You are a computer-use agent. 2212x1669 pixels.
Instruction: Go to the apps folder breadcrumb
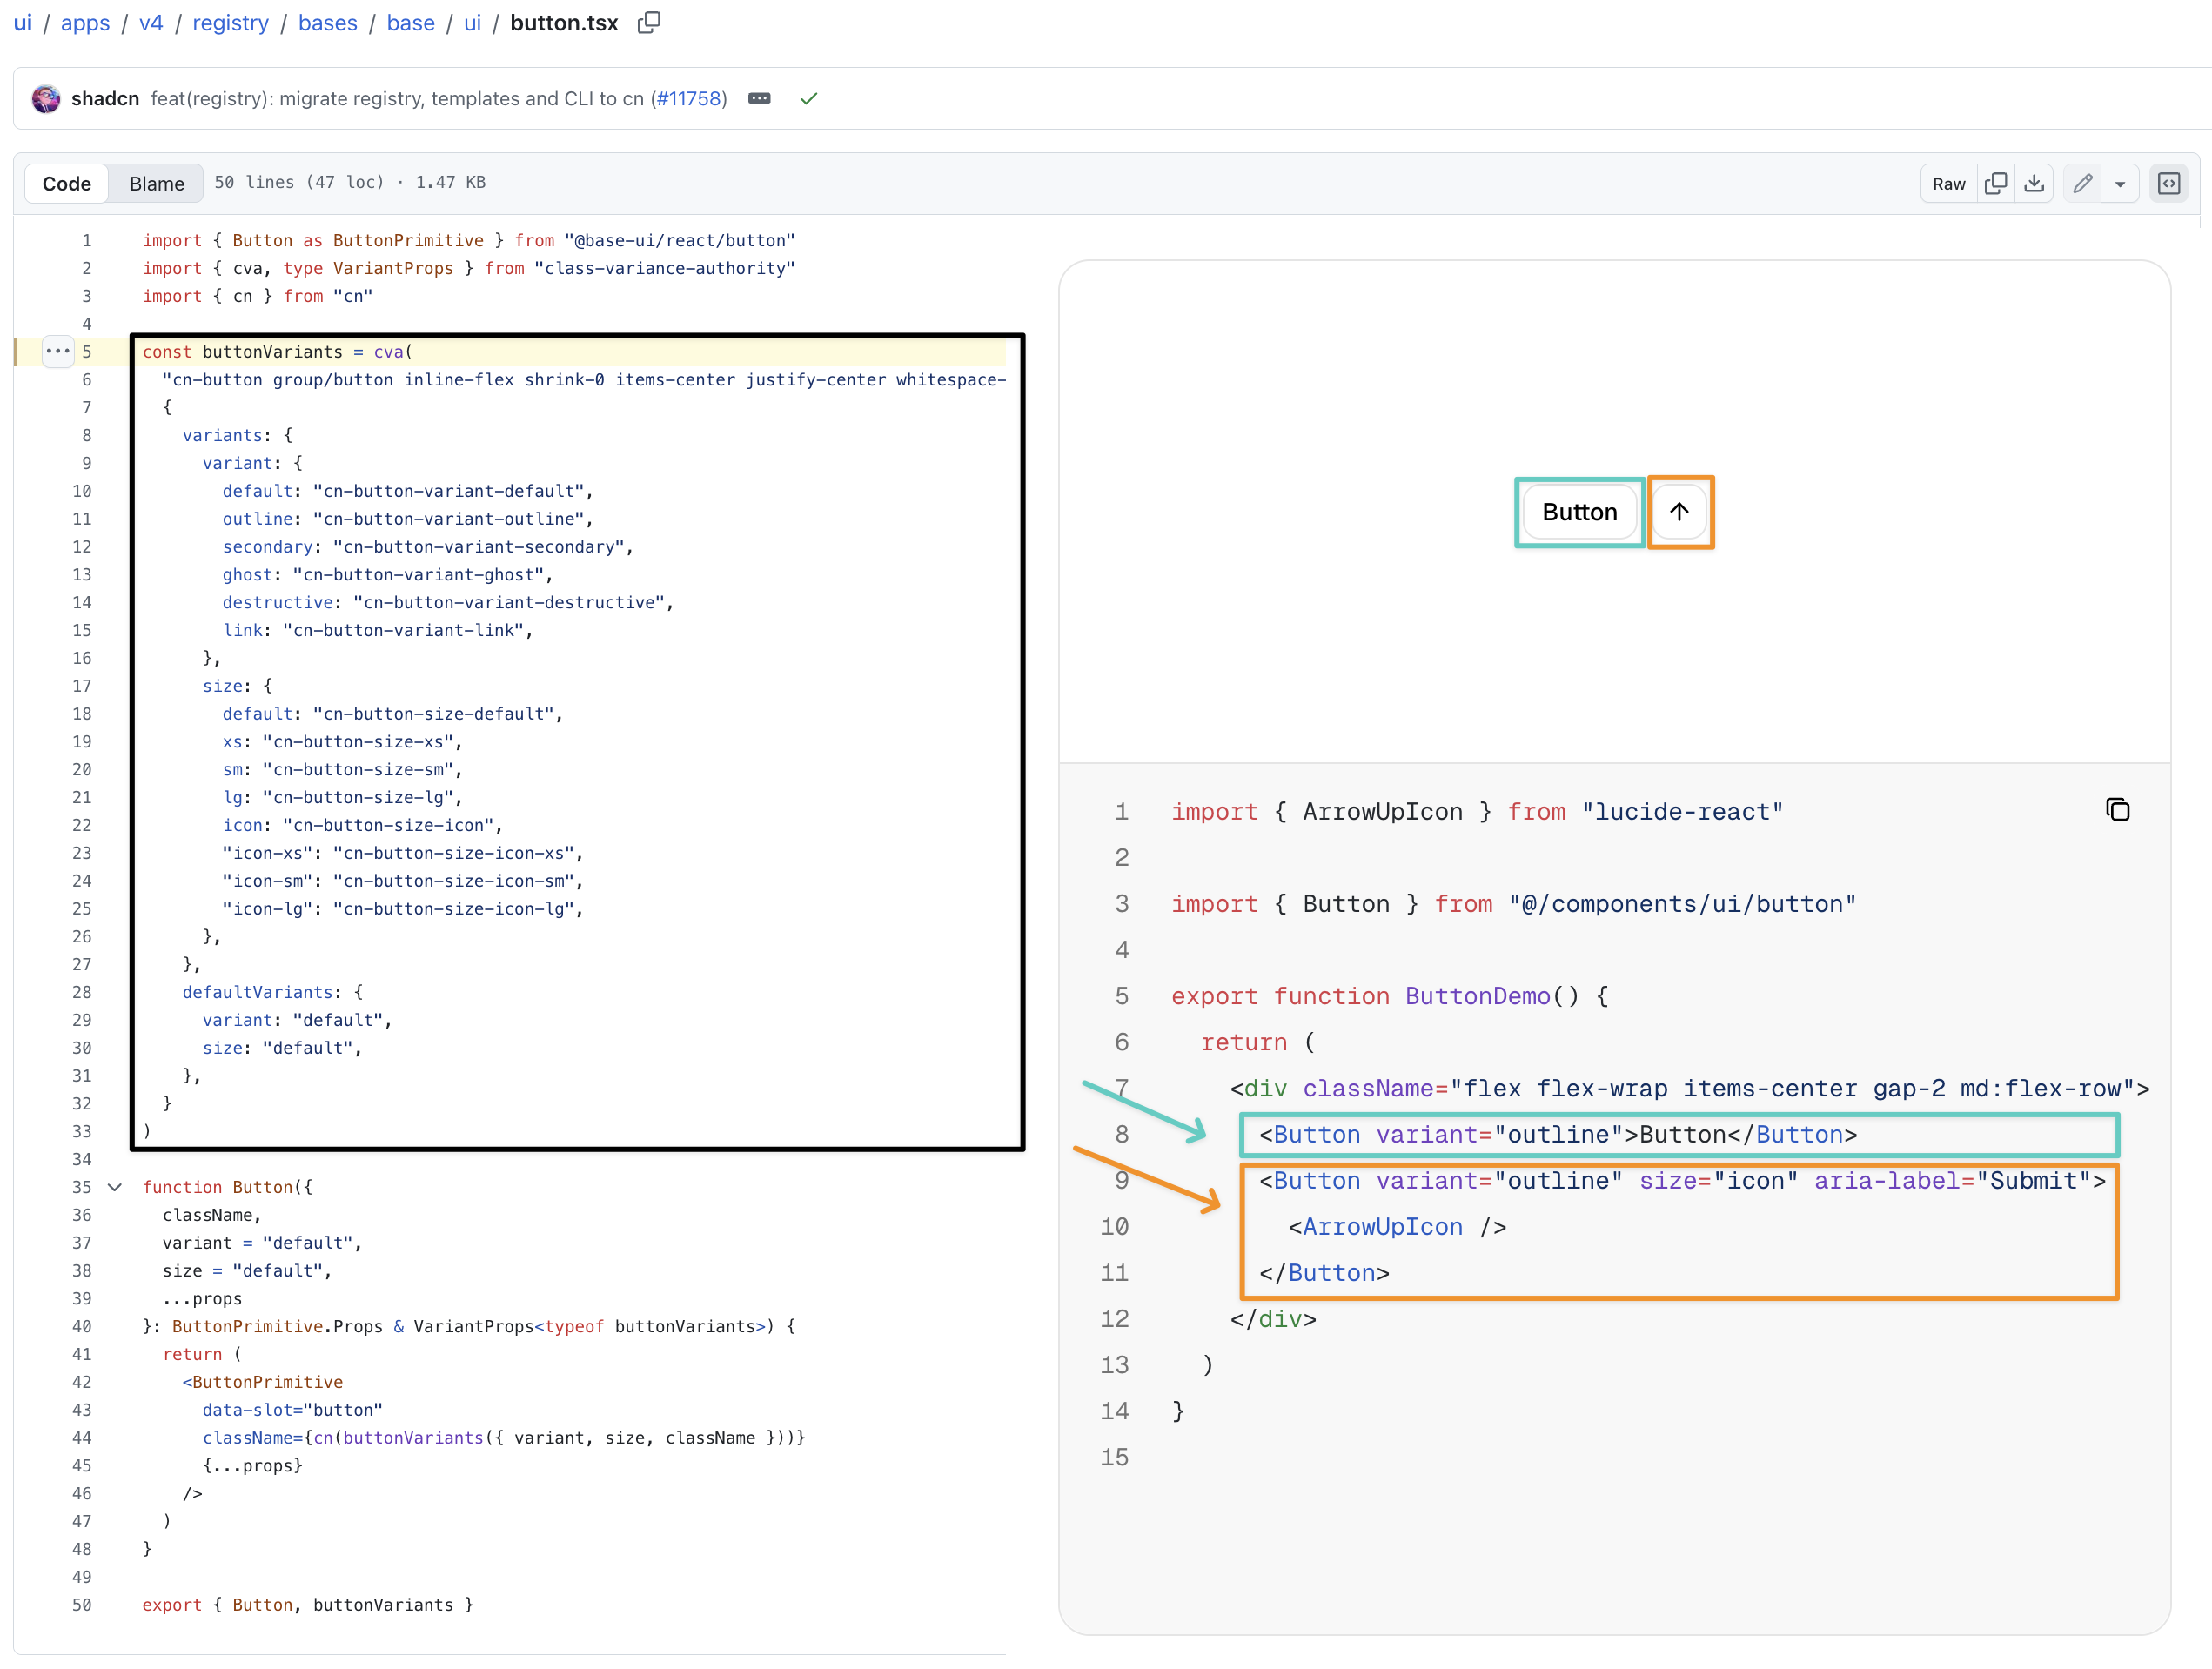[x=85, y=22]
